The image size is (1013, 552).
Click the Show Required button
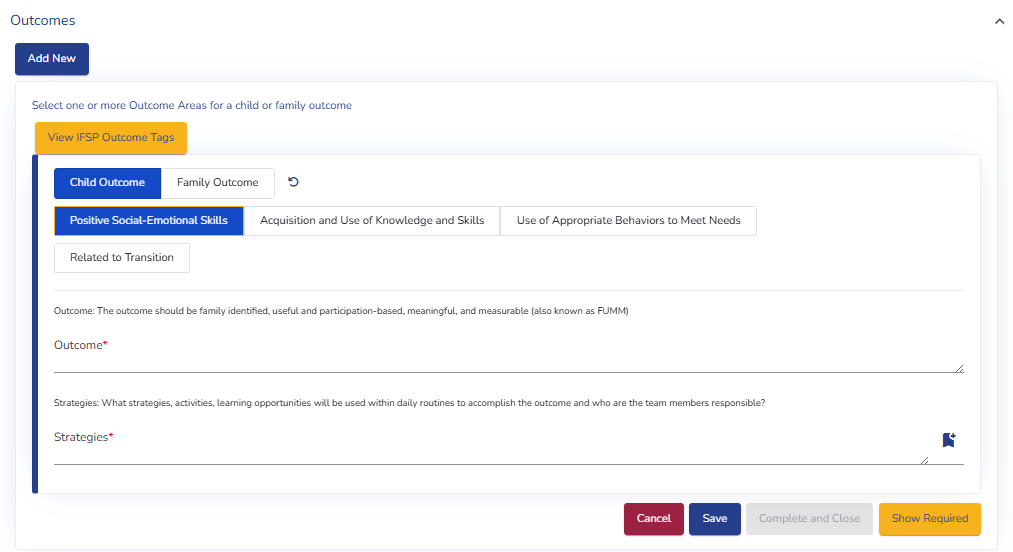(929, 519)
